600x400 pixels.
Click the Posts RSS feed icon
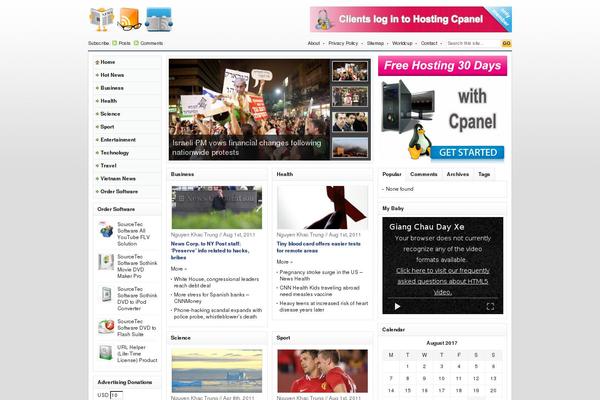[114, 43]
